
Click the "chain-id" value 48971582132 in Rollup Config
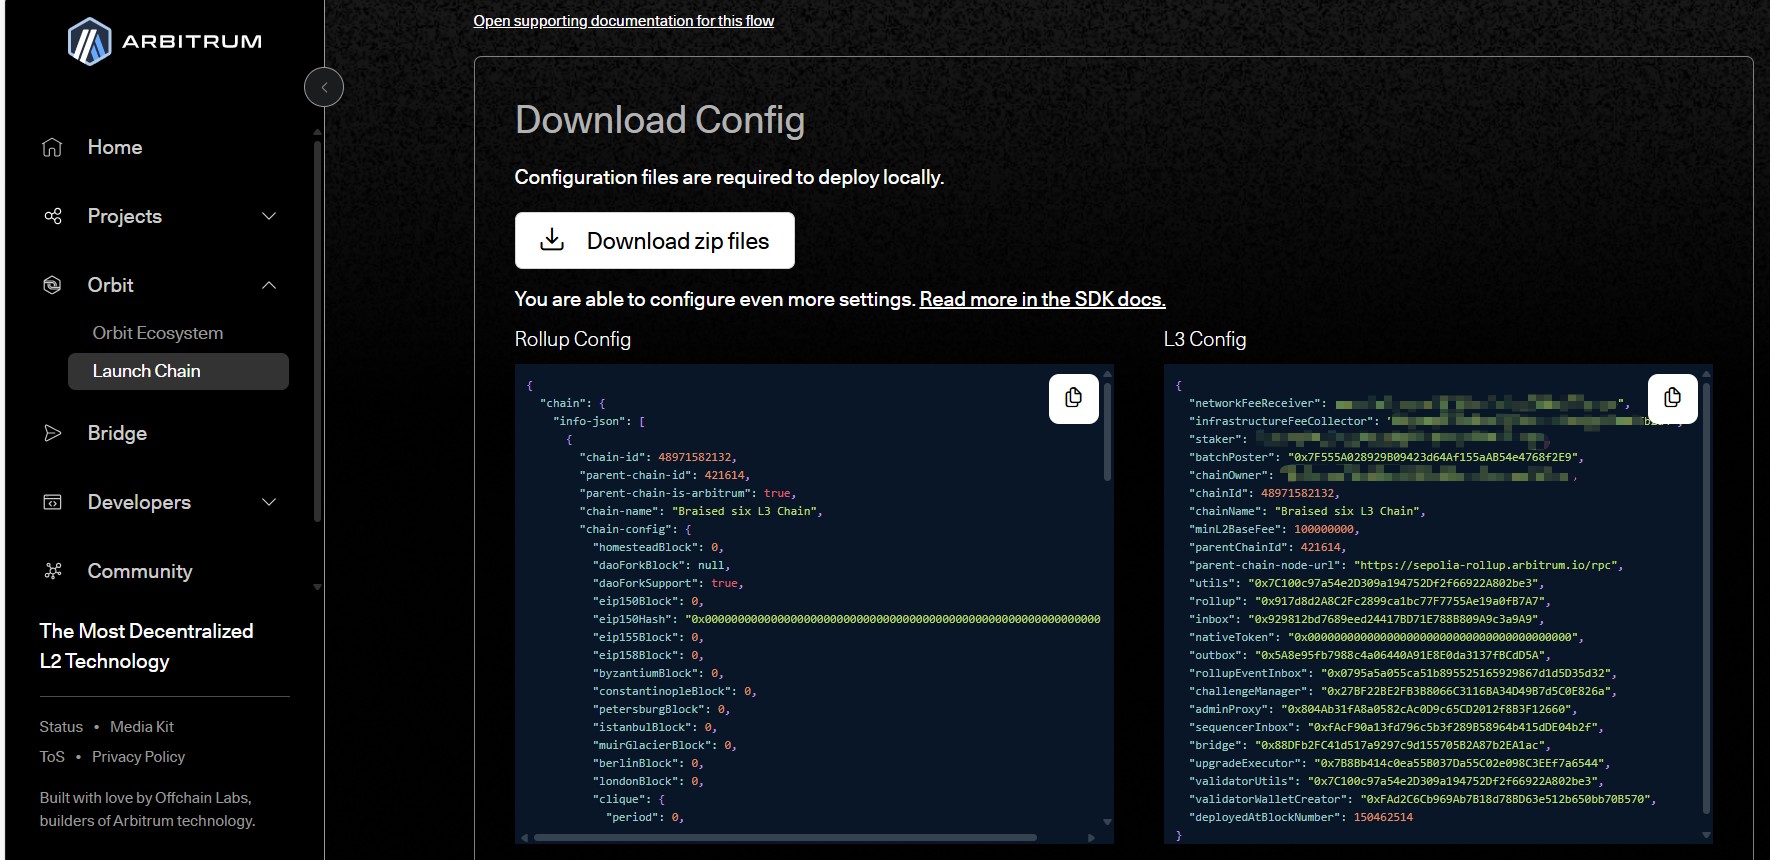(695, 457)
